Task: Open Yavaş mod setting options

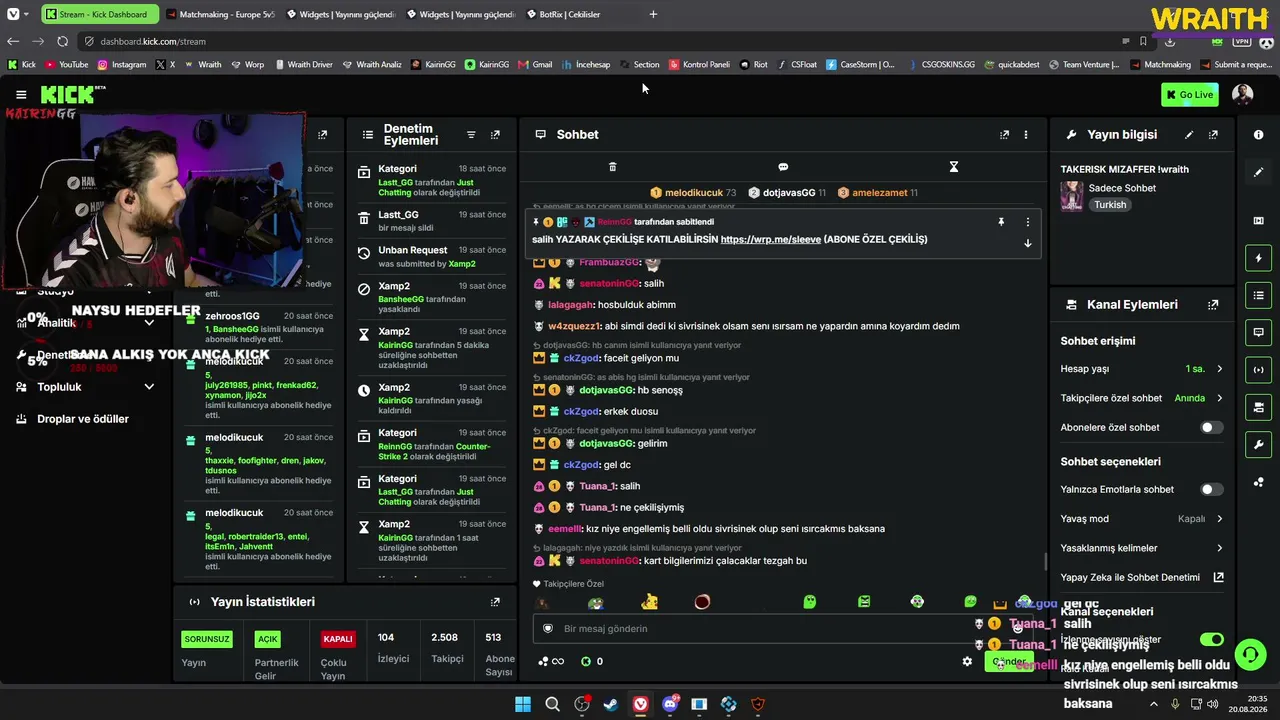Action: tap(1142, 519)
